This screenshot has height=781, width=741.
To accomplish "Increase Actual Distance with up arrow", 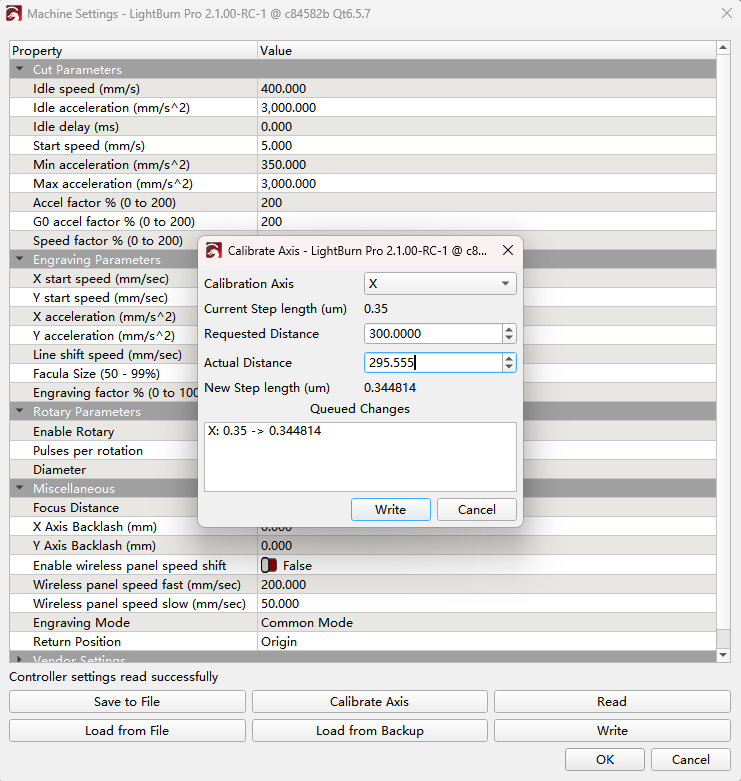I will 509,358.
